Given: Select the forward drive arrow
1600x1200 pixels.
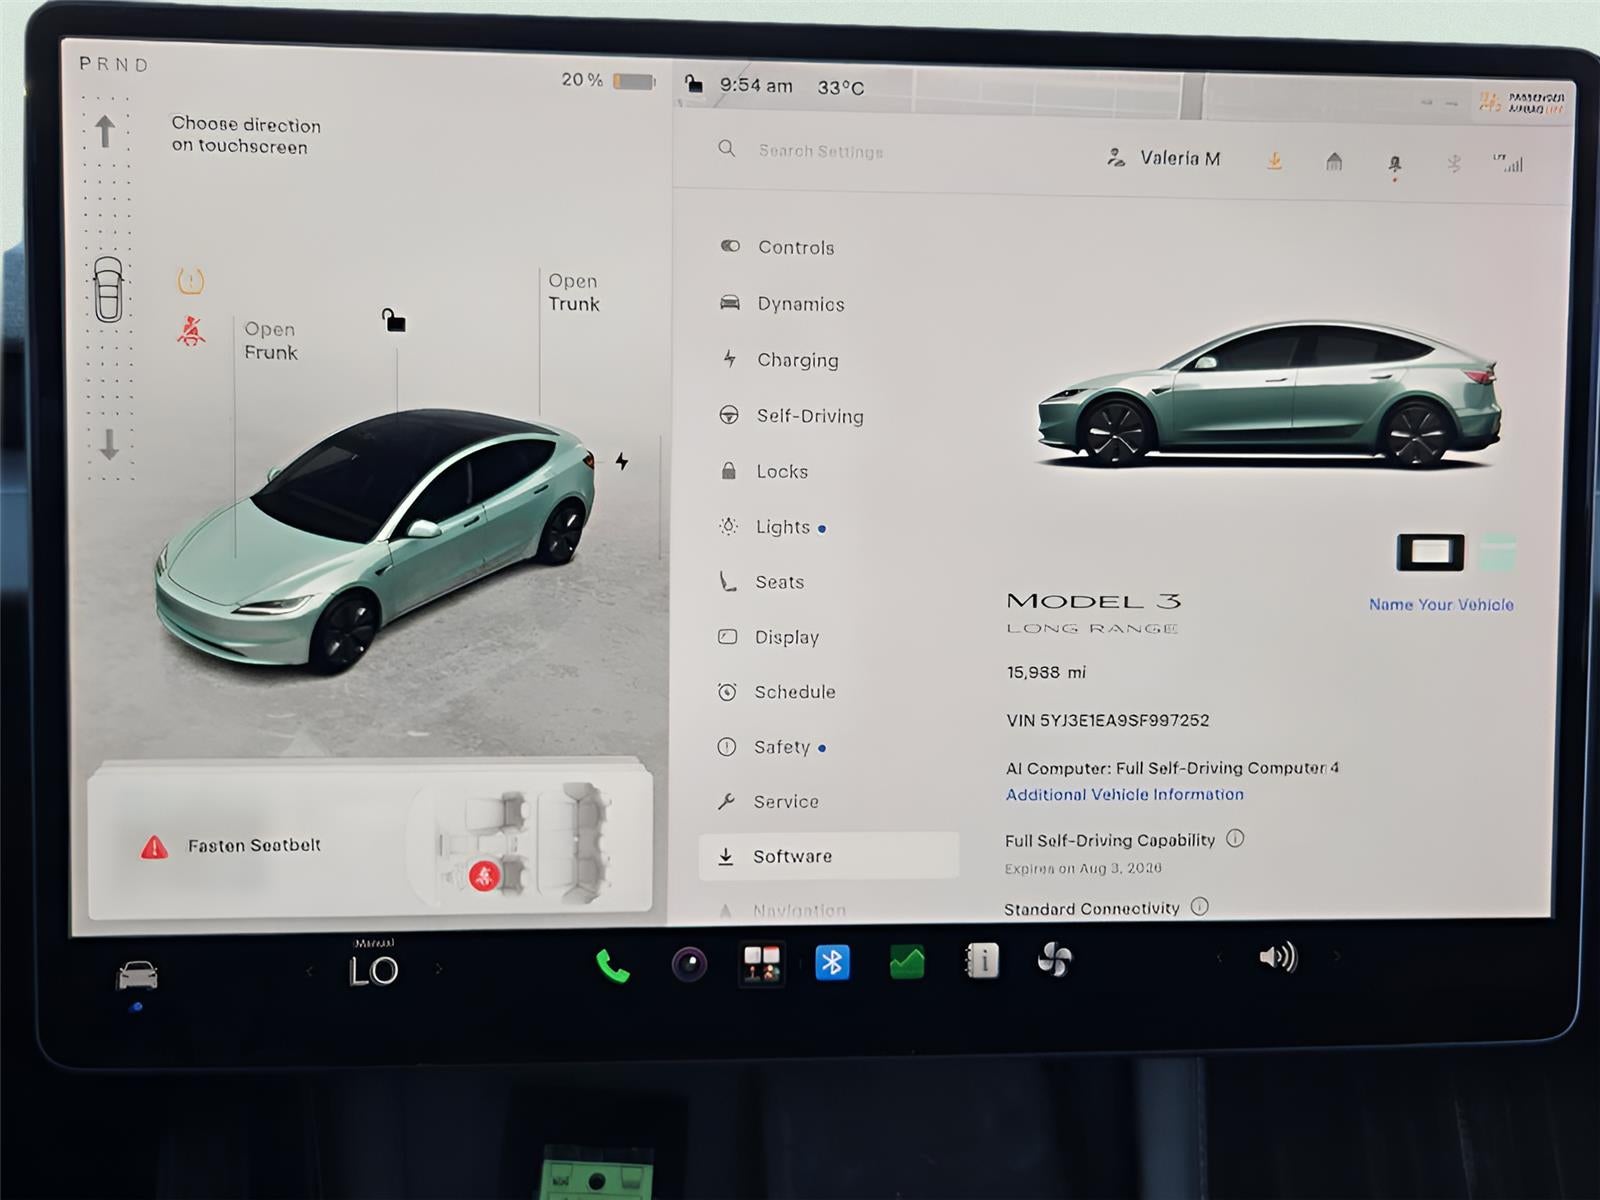Looking at the screenshot, I should [x=105, y=131].
